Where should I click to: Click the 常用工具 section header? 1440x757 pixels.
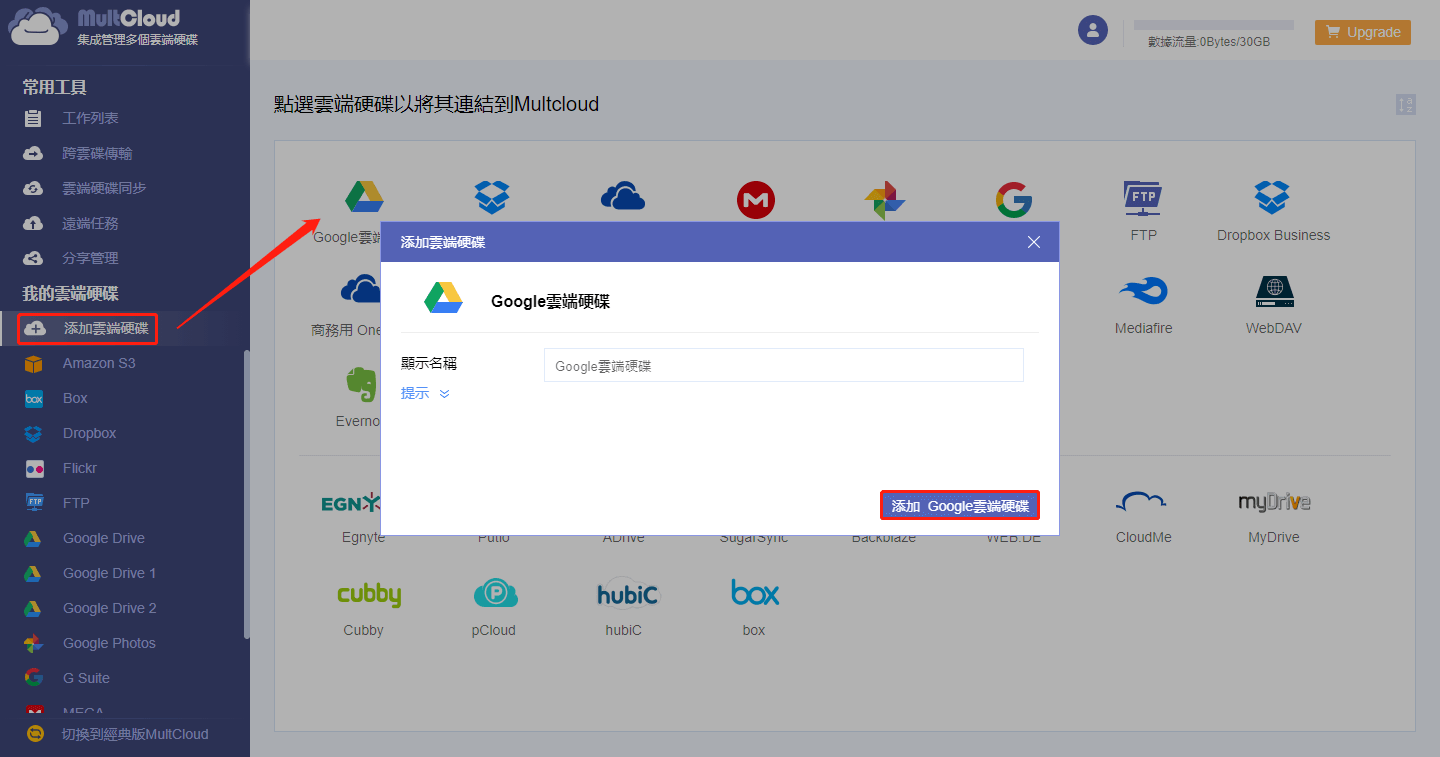[55, 87]
